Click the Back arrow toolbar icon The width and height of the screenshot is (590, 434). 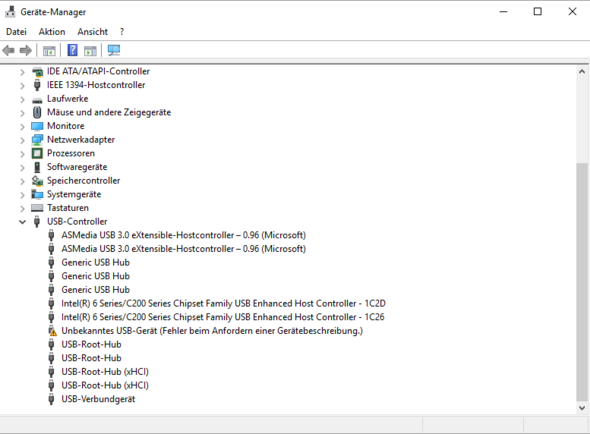click(x=8, y=50)
